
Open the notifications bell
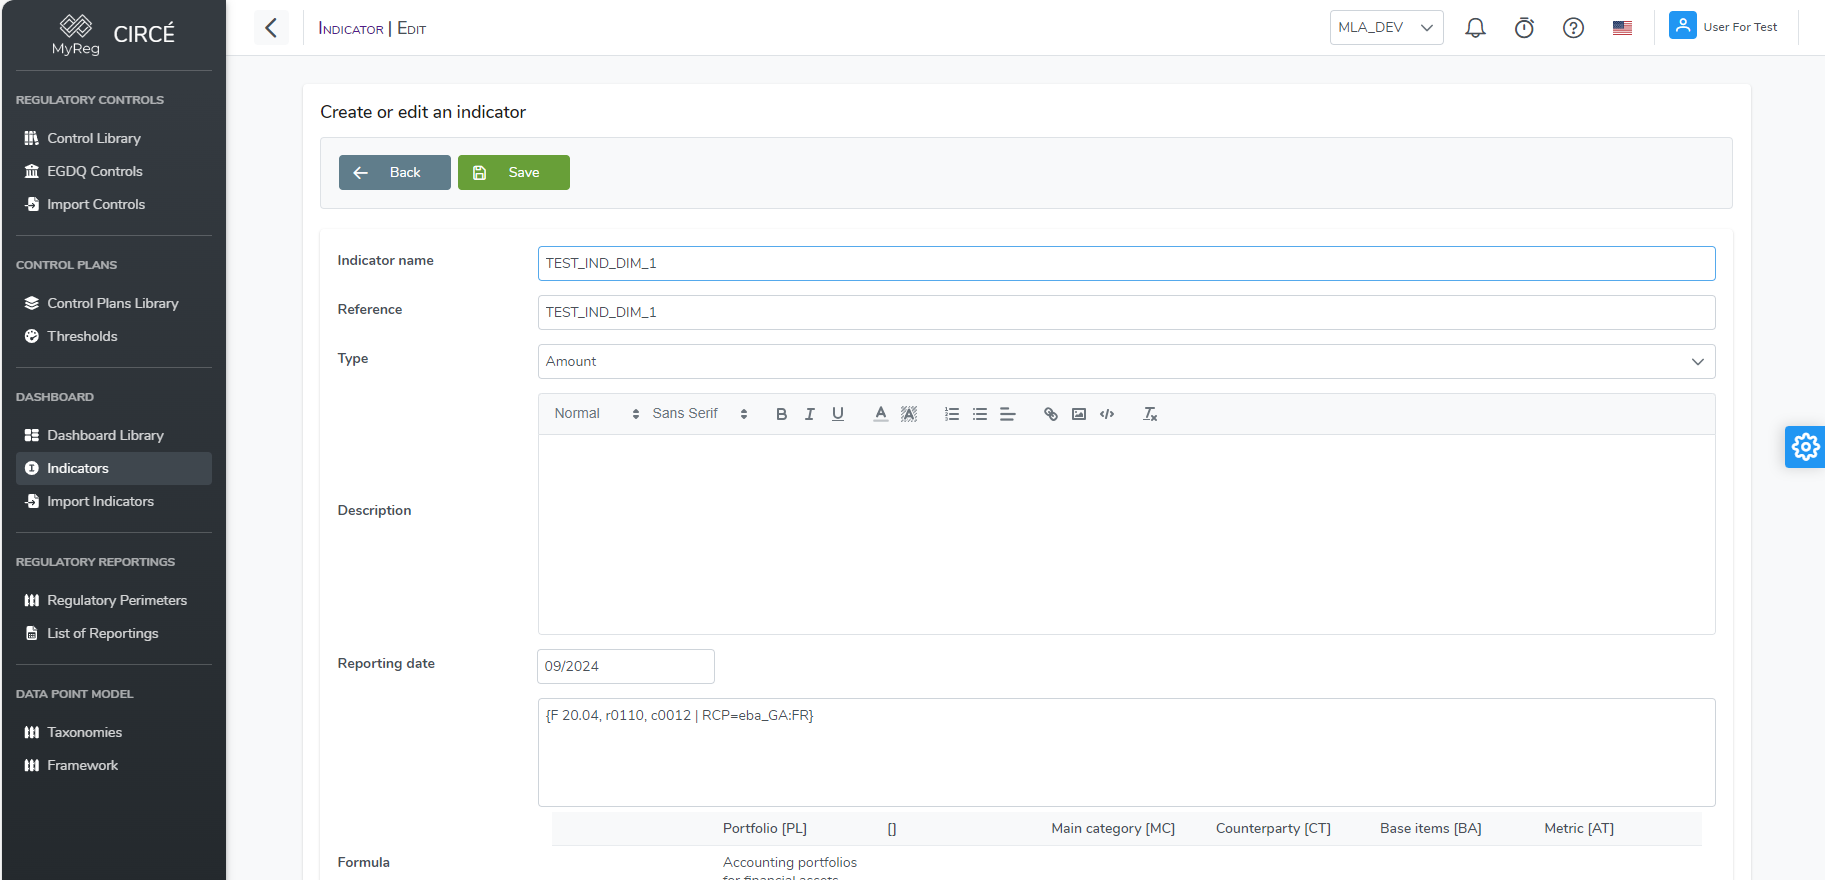click(x=1475, y=28)
